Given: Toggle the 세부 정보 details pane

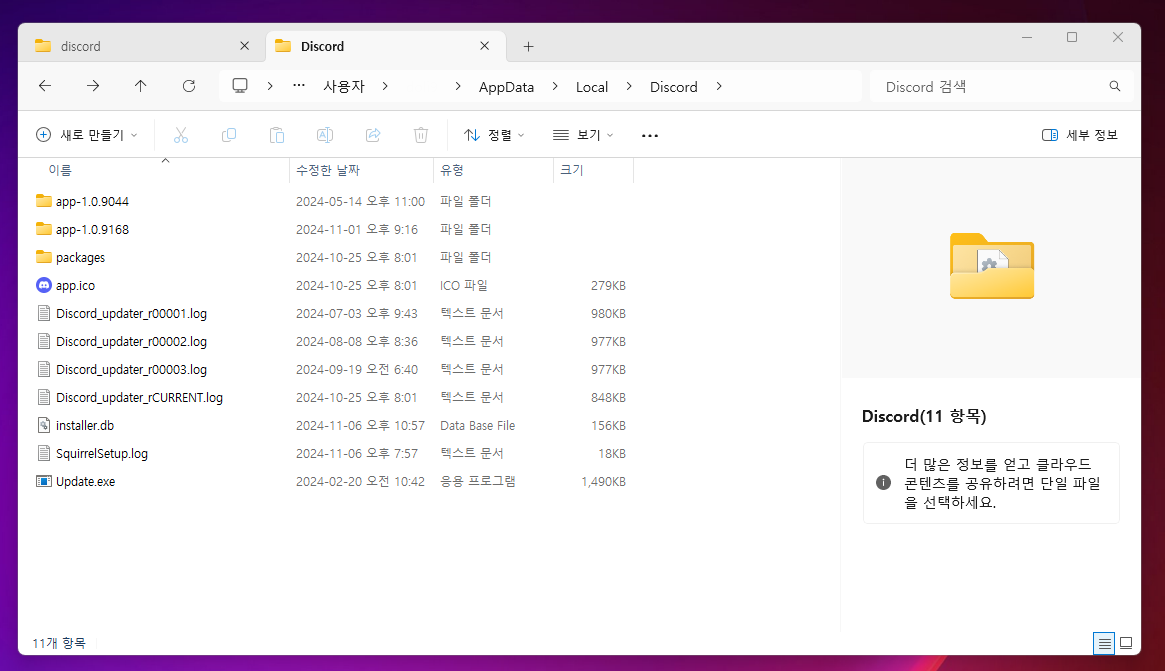Looking at the screenshot, I should (1080, 134).
